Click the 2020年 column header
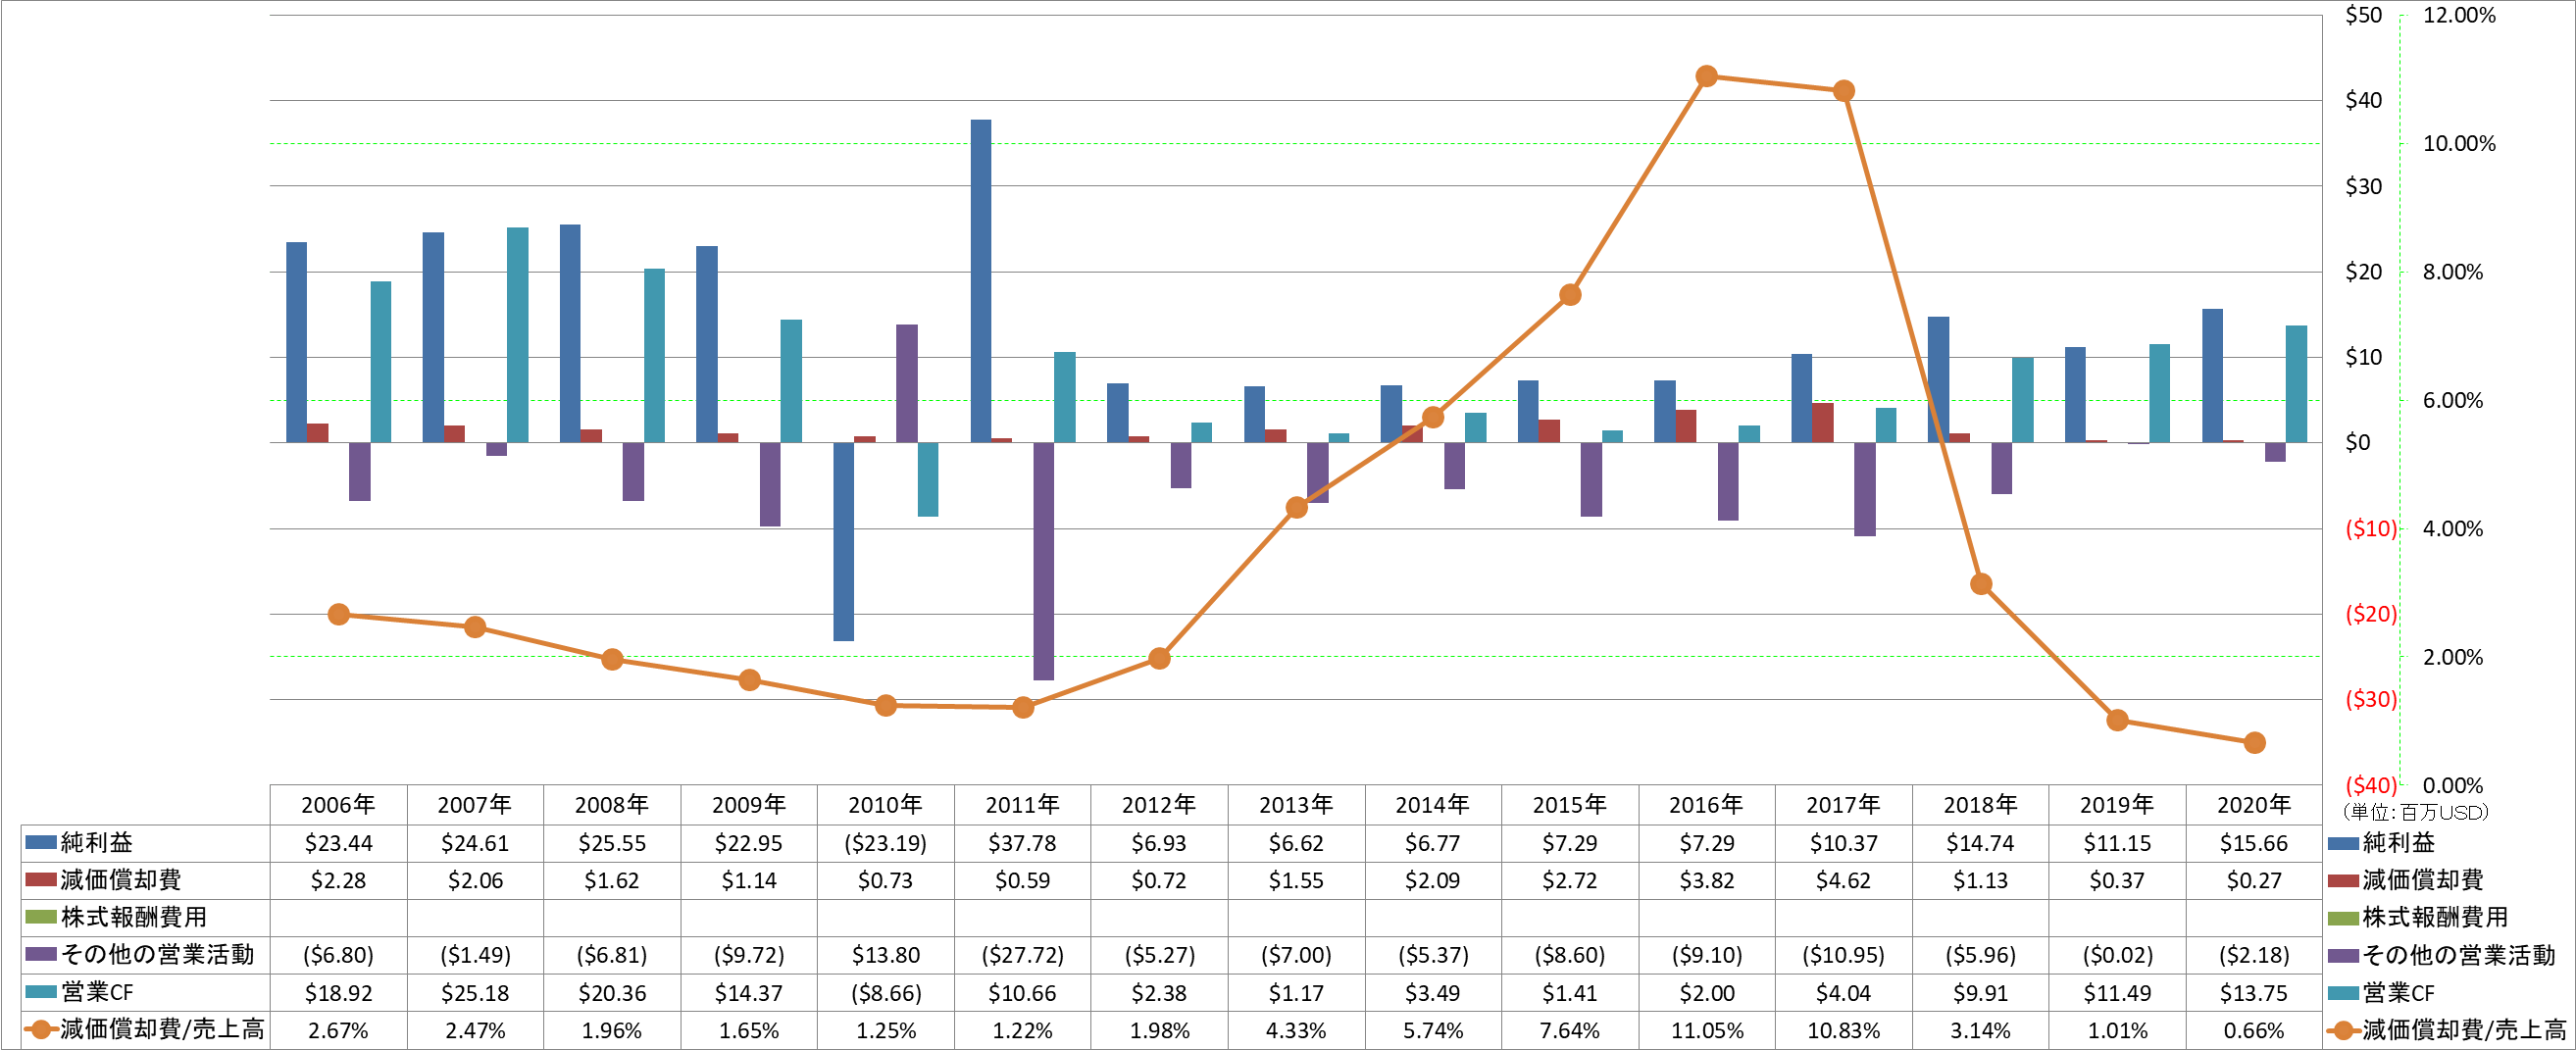The image size is (2576, 1050). [2254, 805]
